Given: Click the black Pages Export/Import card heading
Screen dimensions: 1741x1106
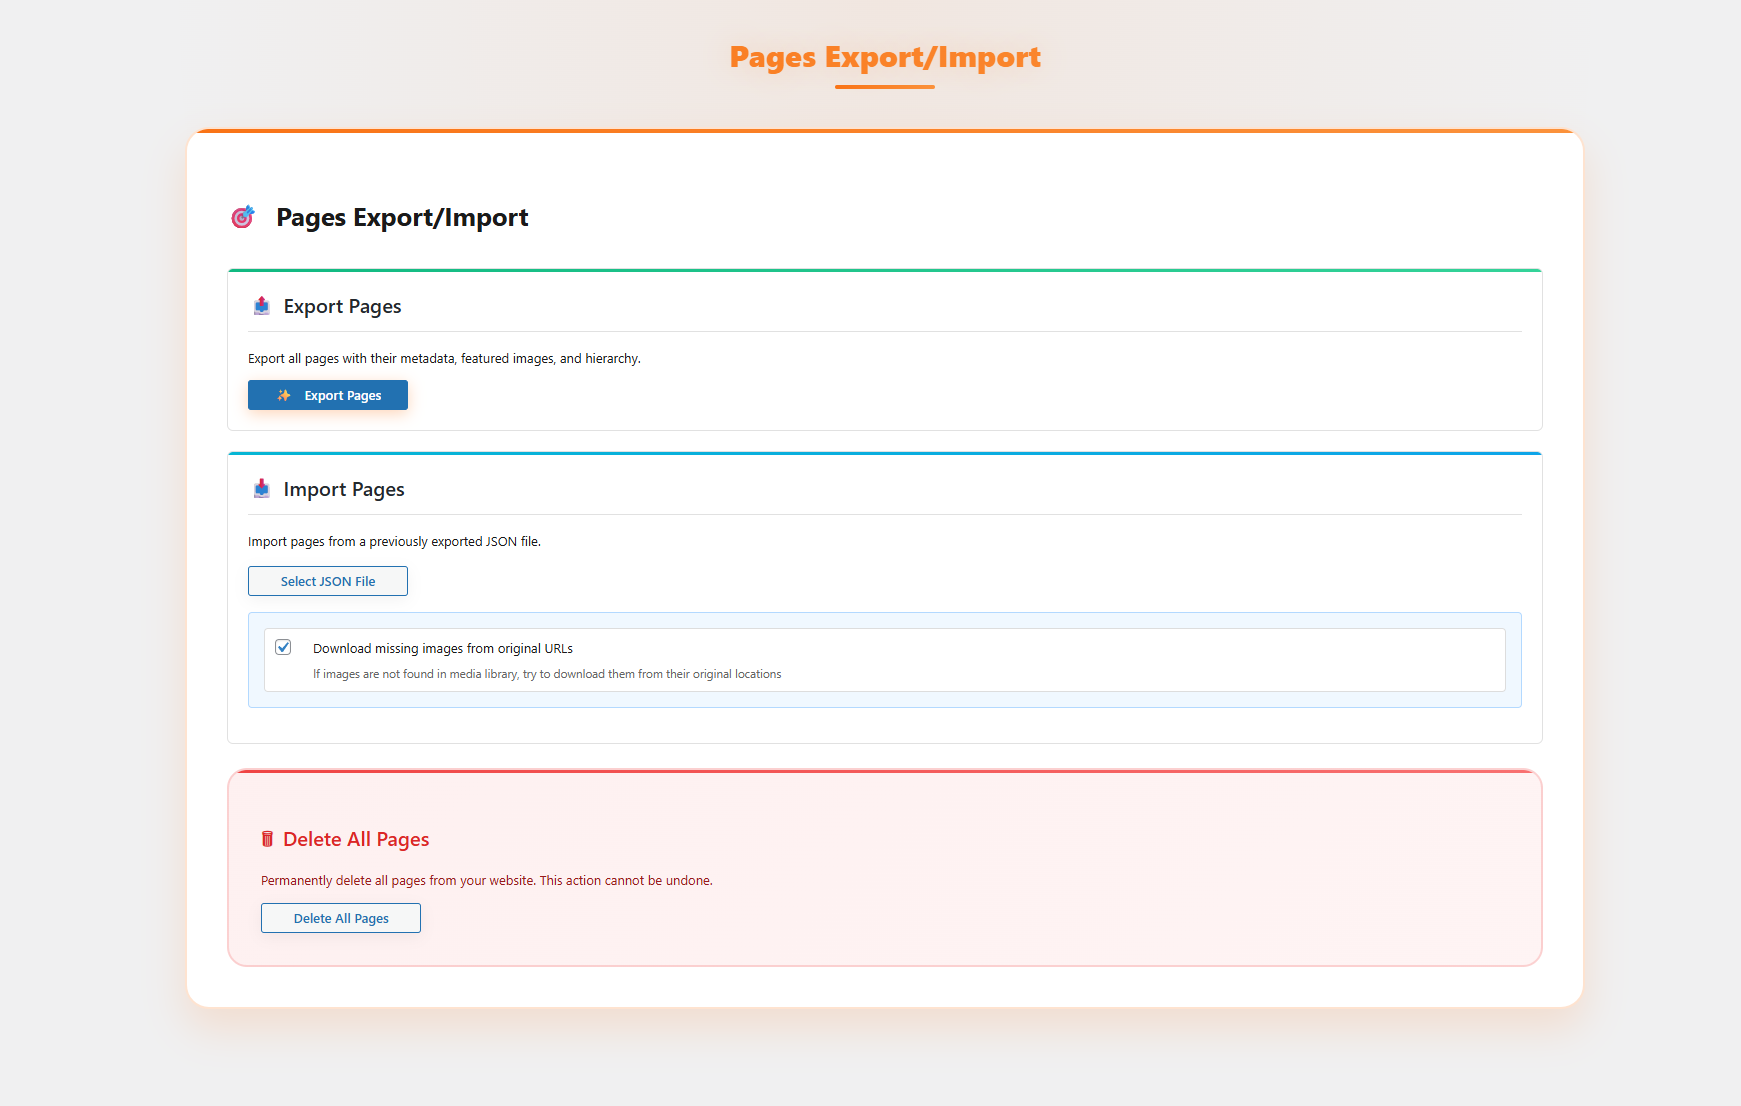Looking at the screenshot, I should [402, 218].
